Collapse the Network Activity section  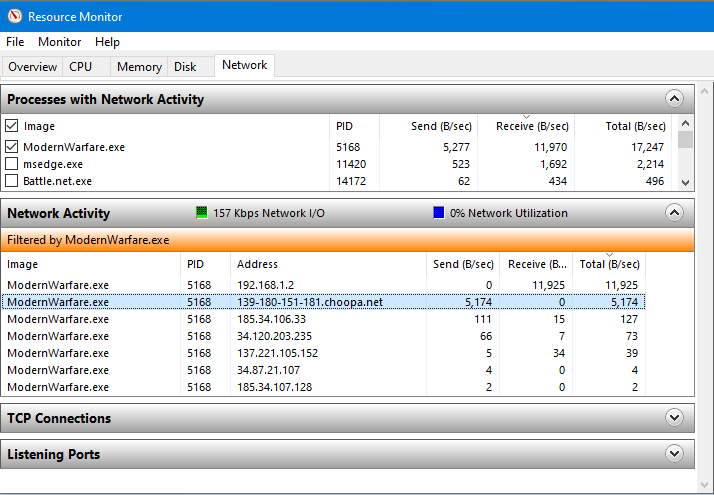pos(674,212)
